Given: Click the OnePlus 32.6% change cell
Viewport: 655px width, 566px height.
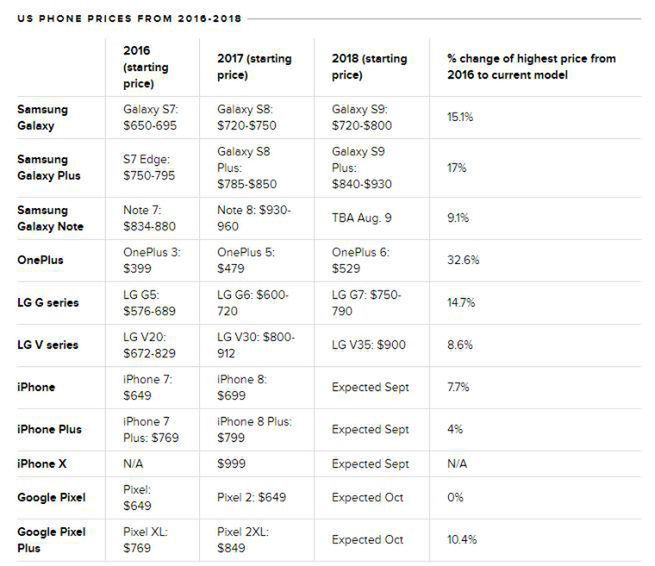Looking at the screenshot, I should pos(463,260).
